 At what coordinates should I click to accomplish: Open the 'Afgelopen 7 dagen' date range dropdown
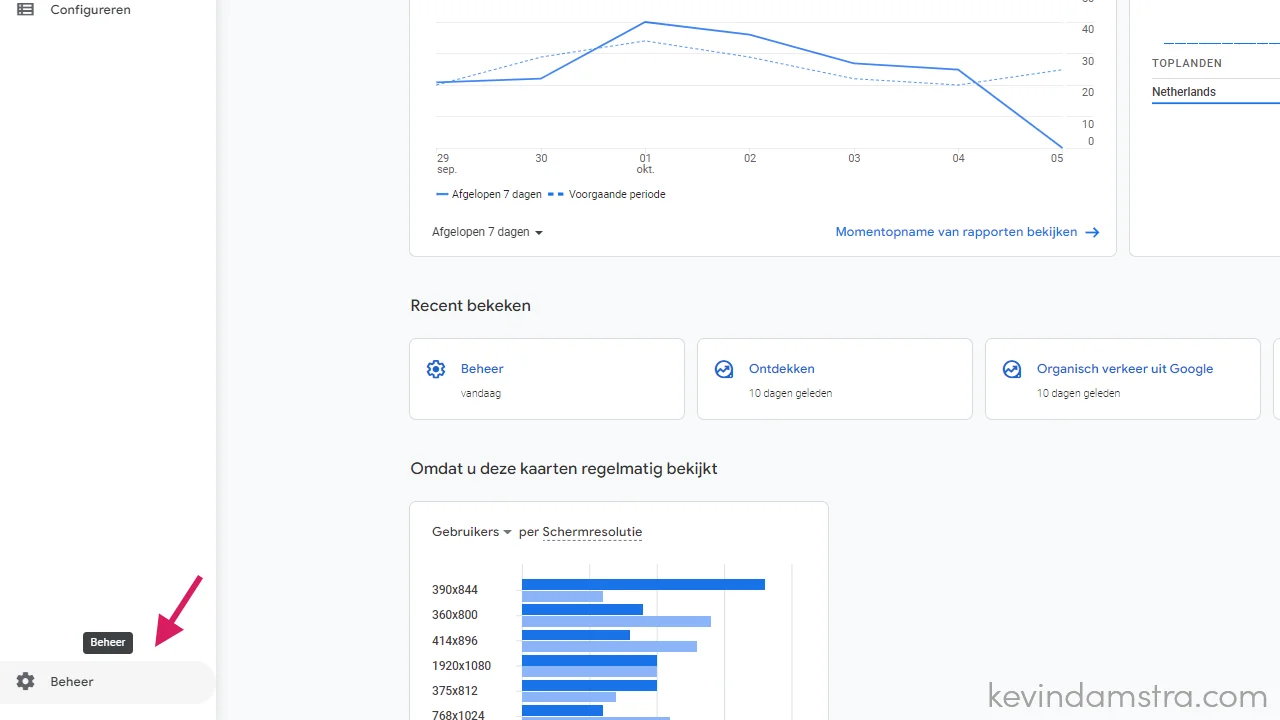tap(487, 232)
